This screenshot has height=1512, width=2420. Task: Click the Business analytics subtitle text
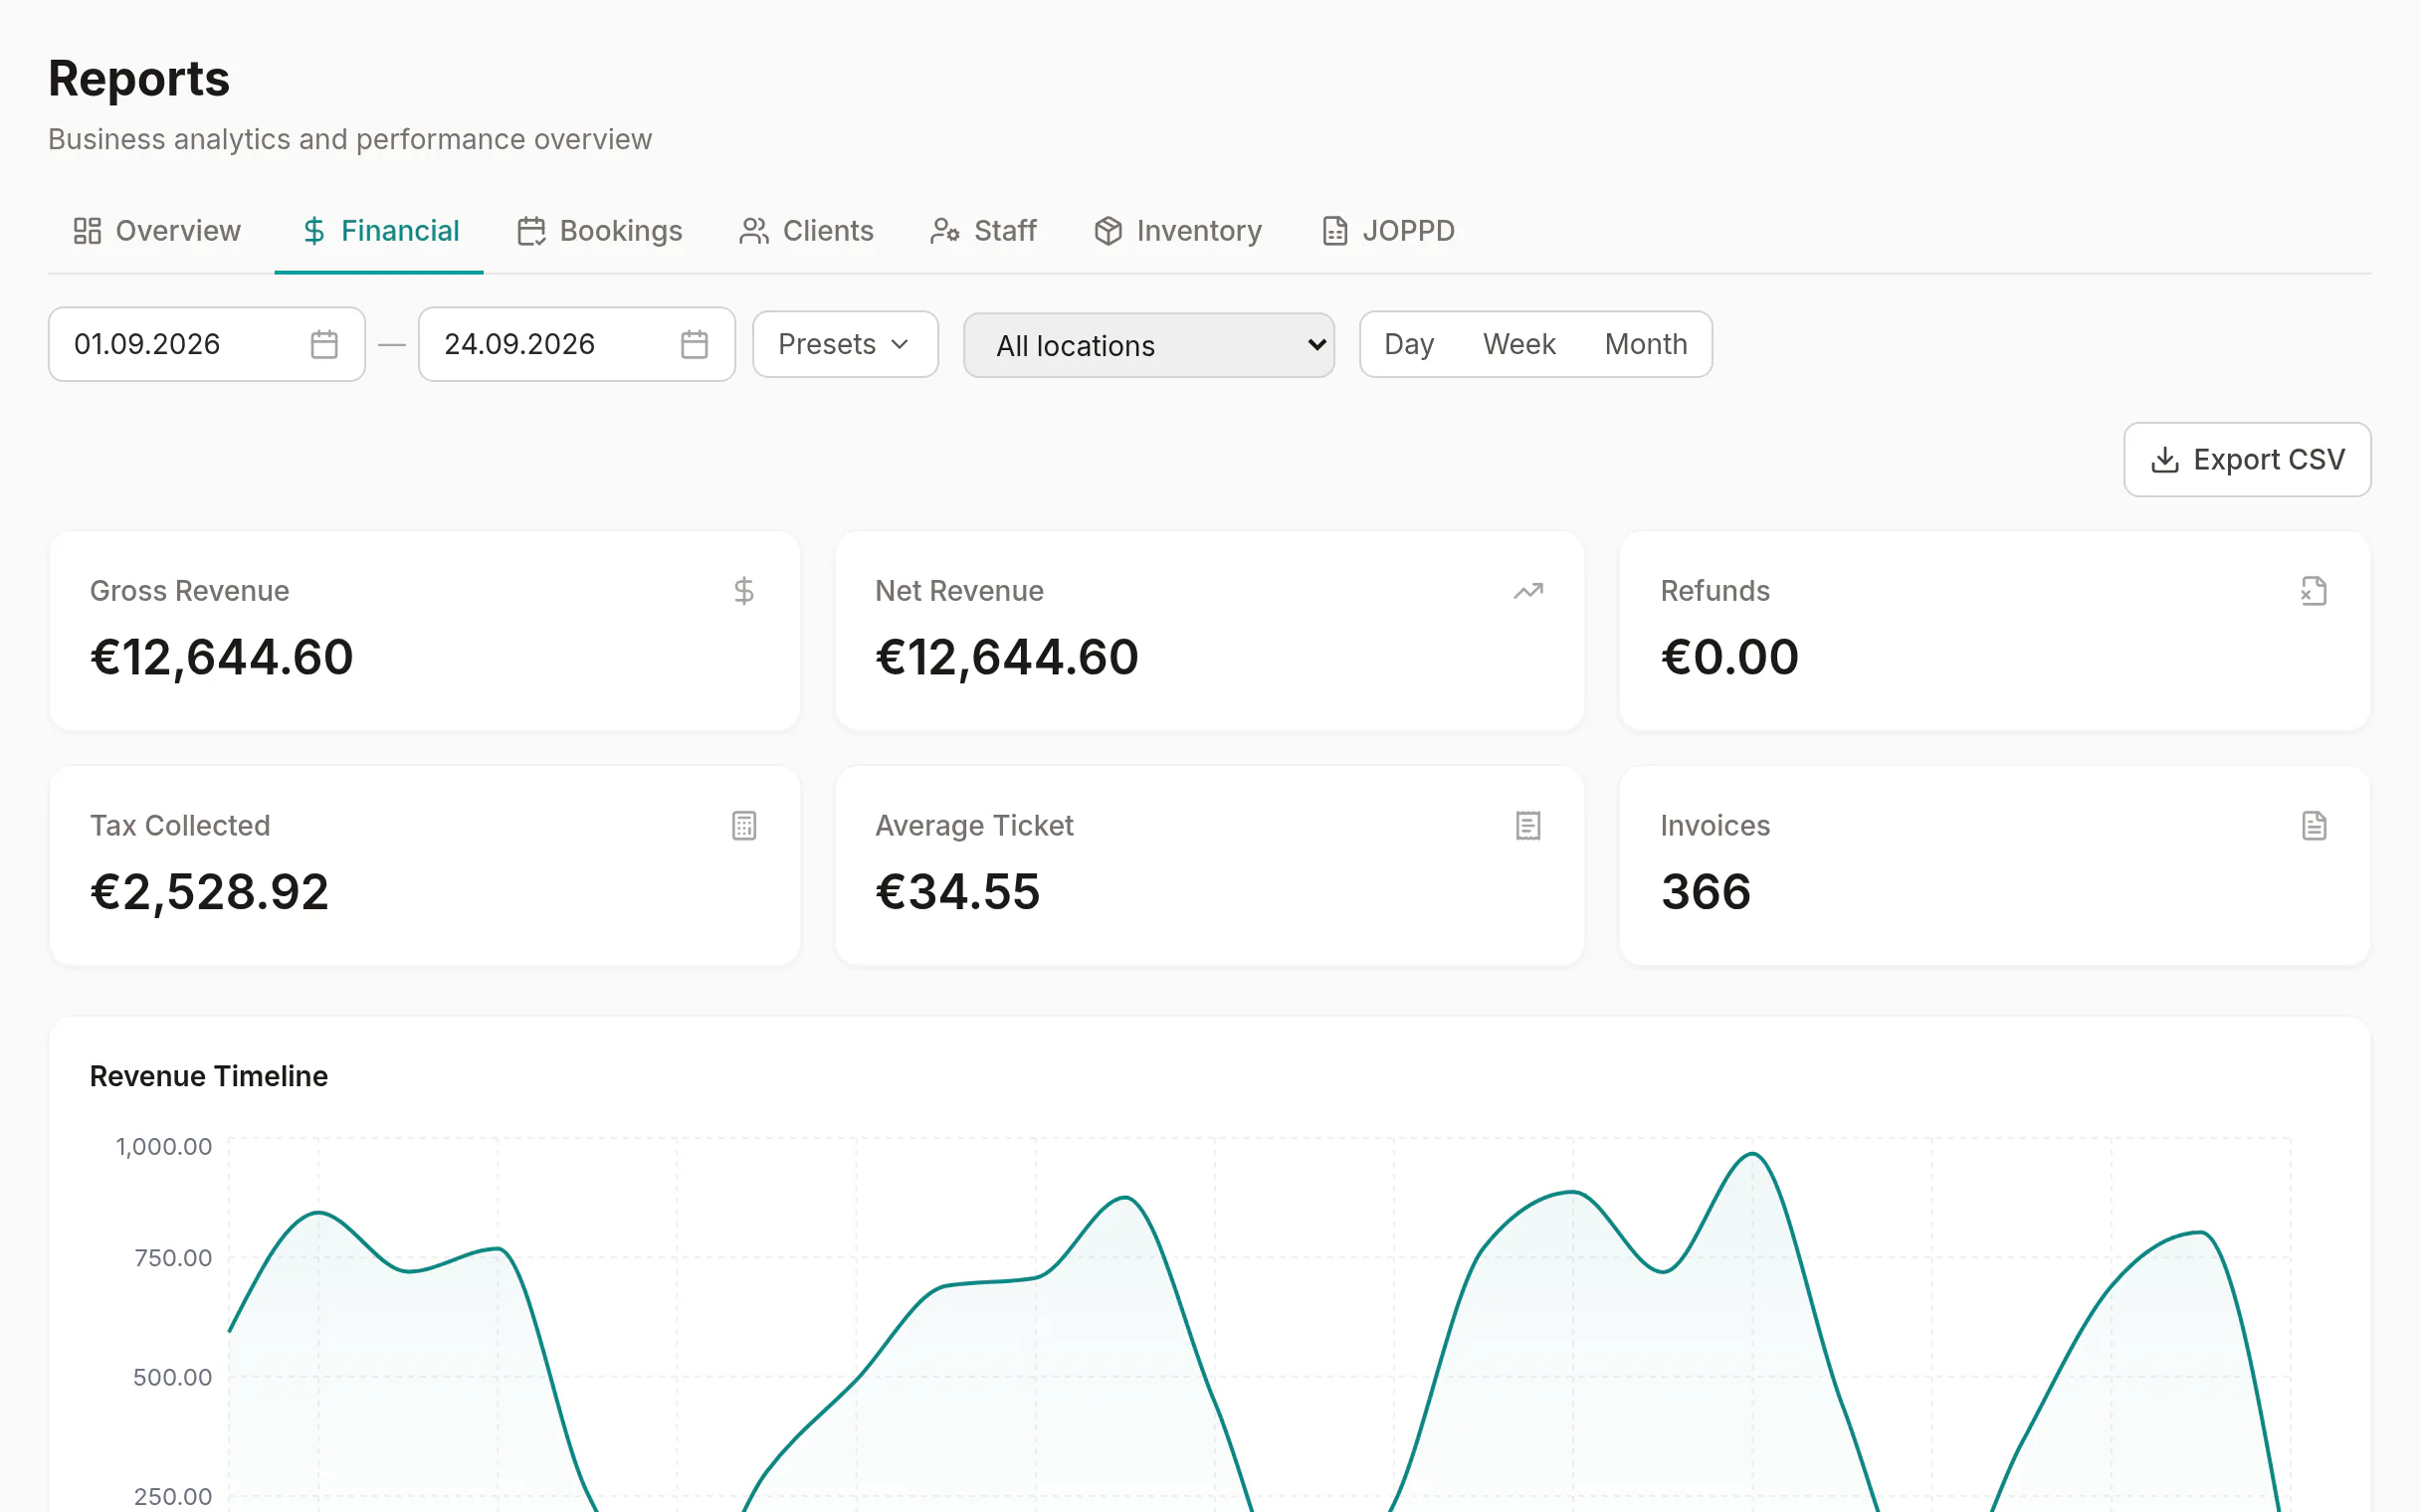coord(350,139)
